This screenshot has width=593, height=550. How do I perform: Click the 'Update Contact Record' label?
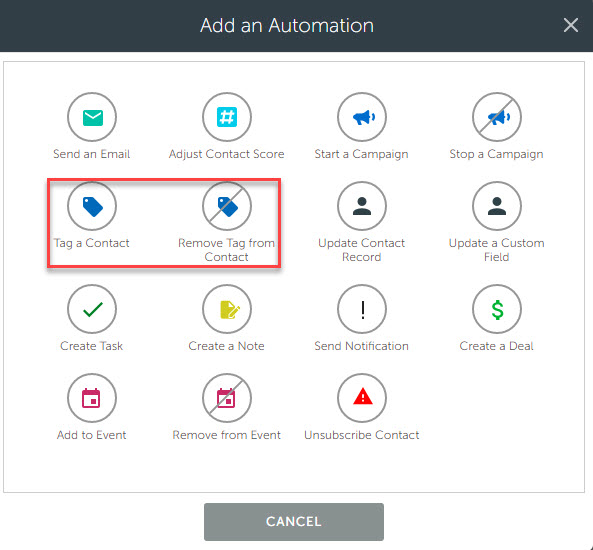(362, 250)
